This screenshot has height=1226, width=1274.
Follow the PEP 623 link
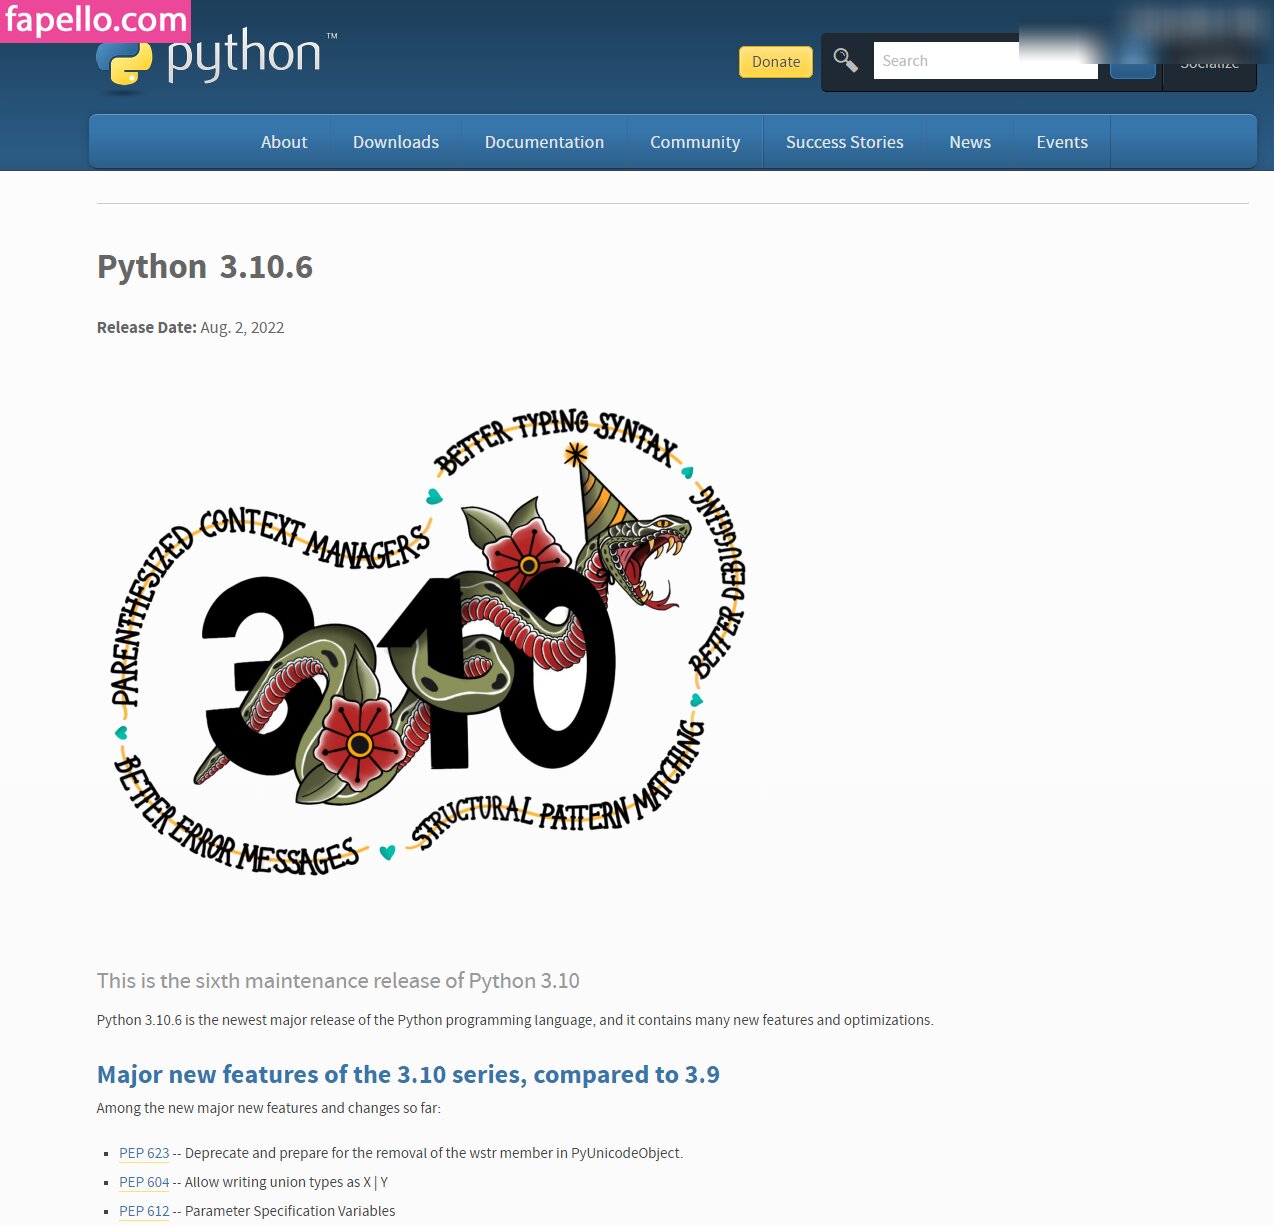(144, 1153)
